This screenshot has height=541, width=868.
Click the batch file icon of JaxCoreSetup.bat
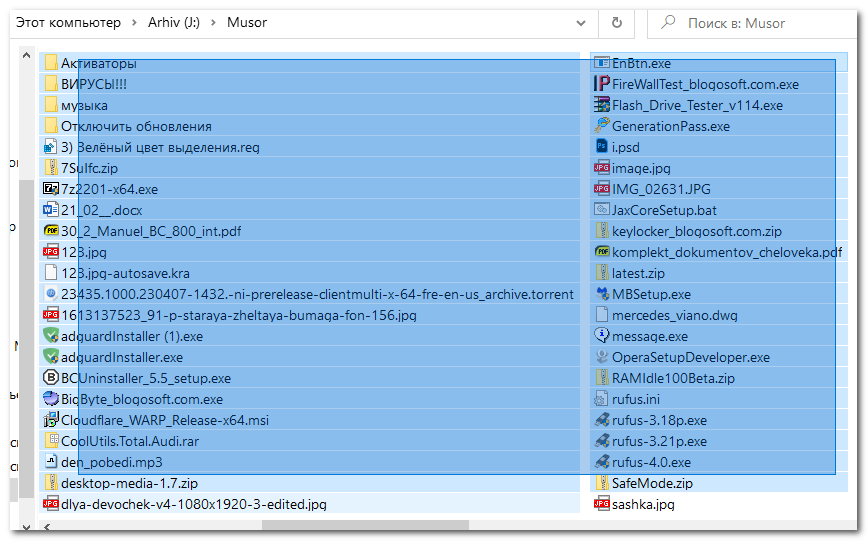602,210
